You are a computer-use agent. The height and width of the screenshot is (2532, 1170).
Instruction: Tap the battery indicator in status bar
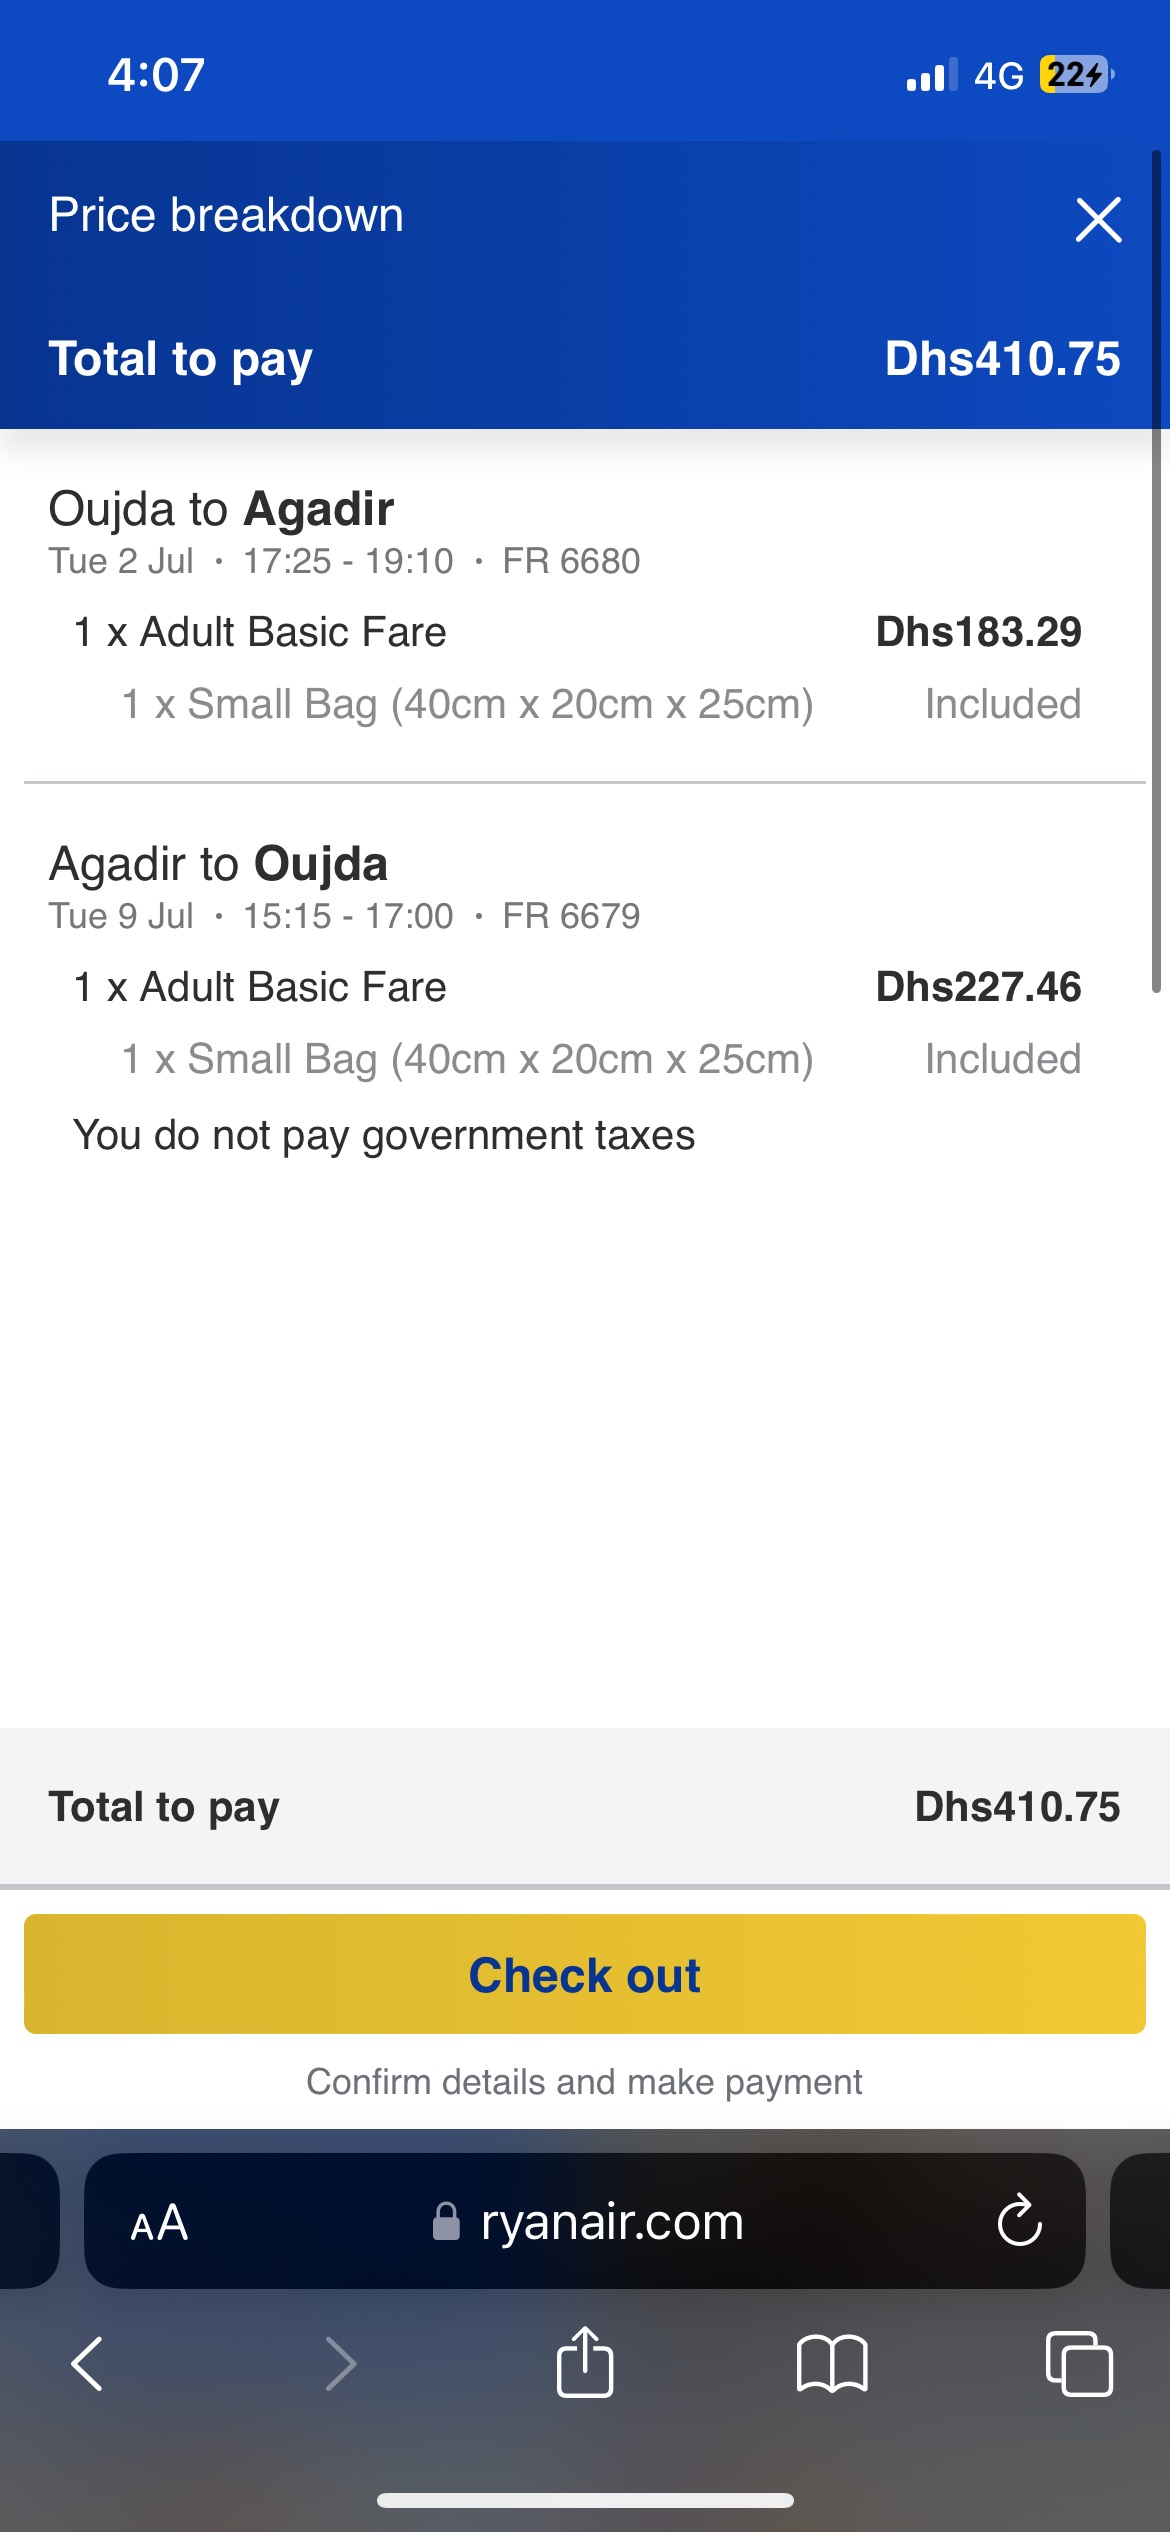(1076, 75)
